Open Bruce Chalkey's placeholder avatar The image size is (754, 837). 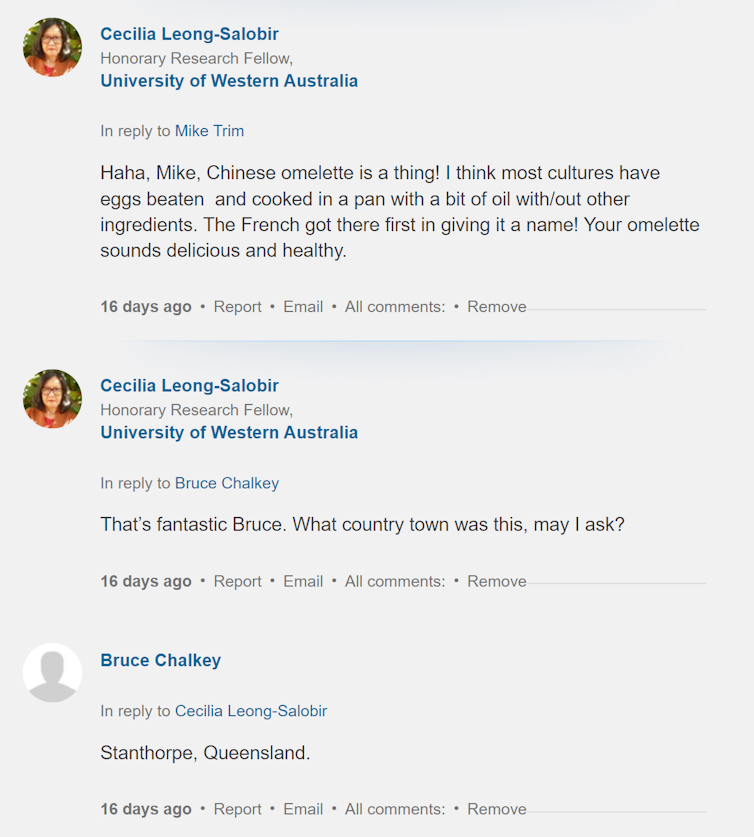pos(52,673)
